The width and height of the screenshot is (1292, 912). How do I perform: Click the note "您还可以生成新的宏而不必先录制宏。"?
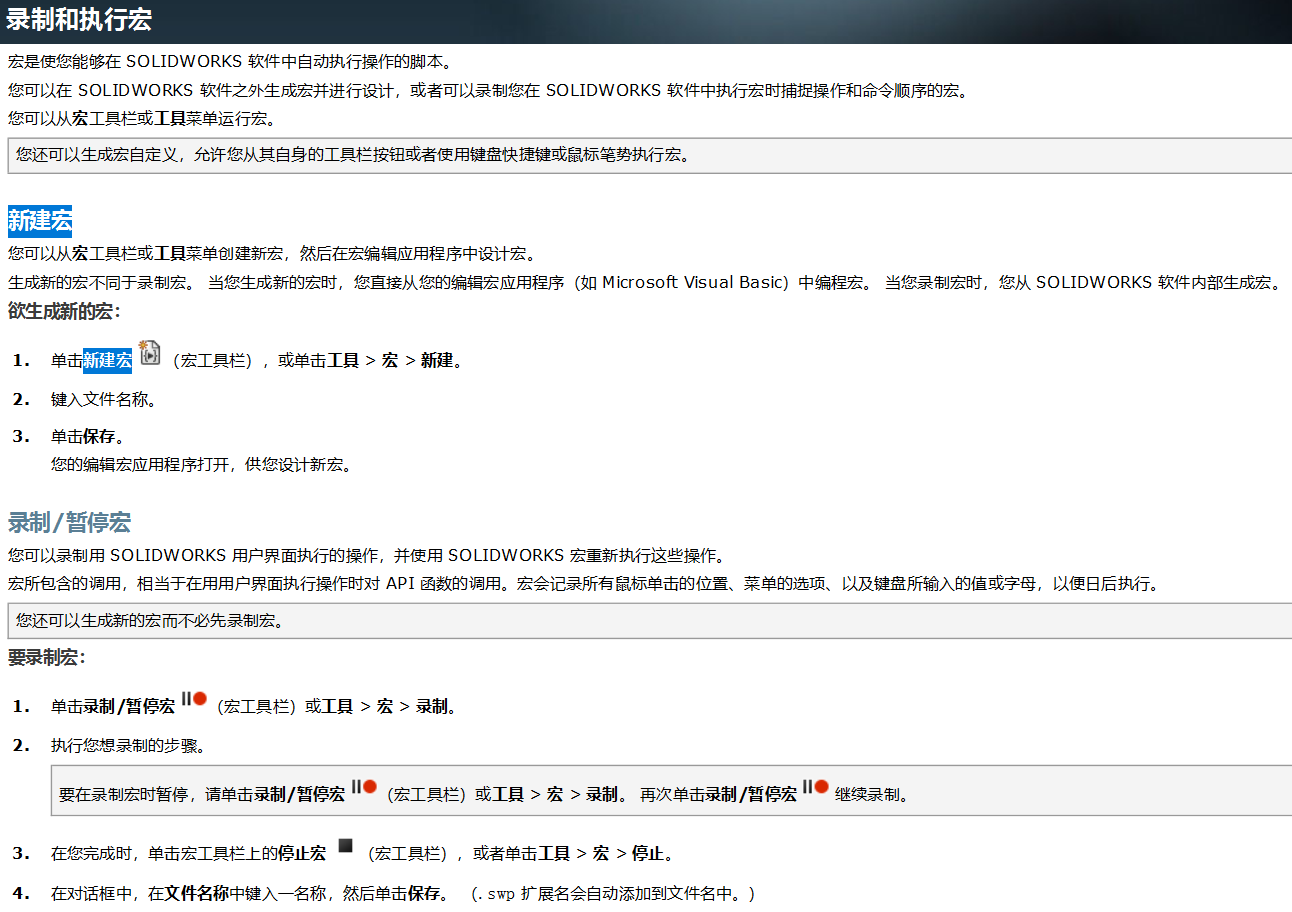click(x=649, y=620)
